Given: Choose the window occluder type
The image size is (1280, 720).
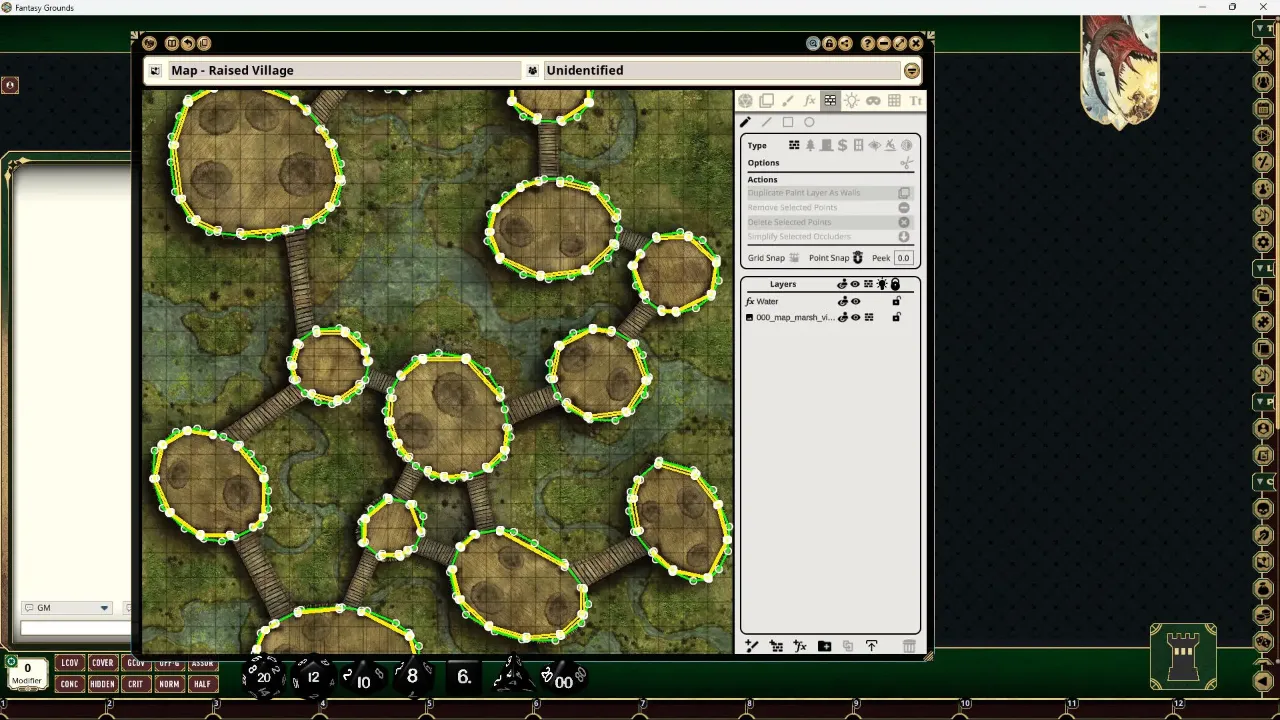Looking at the screenshot, I should (858, 145).
